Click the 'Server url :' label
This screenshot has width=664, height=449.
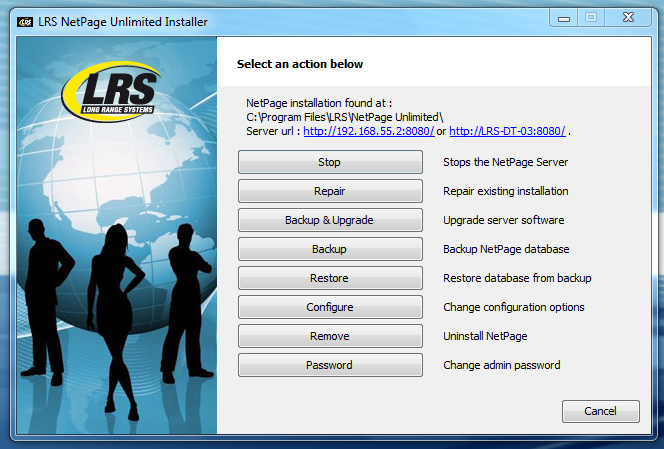(273, 131)
